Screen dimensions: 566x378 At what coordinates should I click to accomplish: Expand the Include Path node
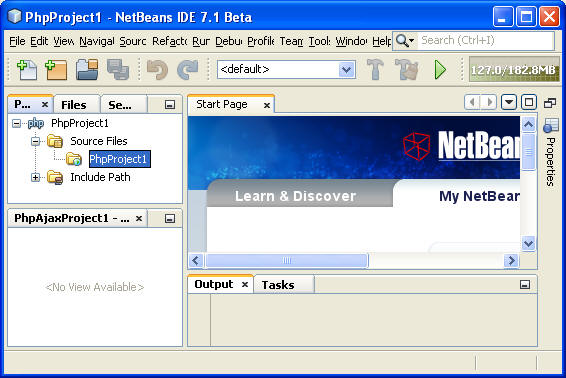(35, 177)
